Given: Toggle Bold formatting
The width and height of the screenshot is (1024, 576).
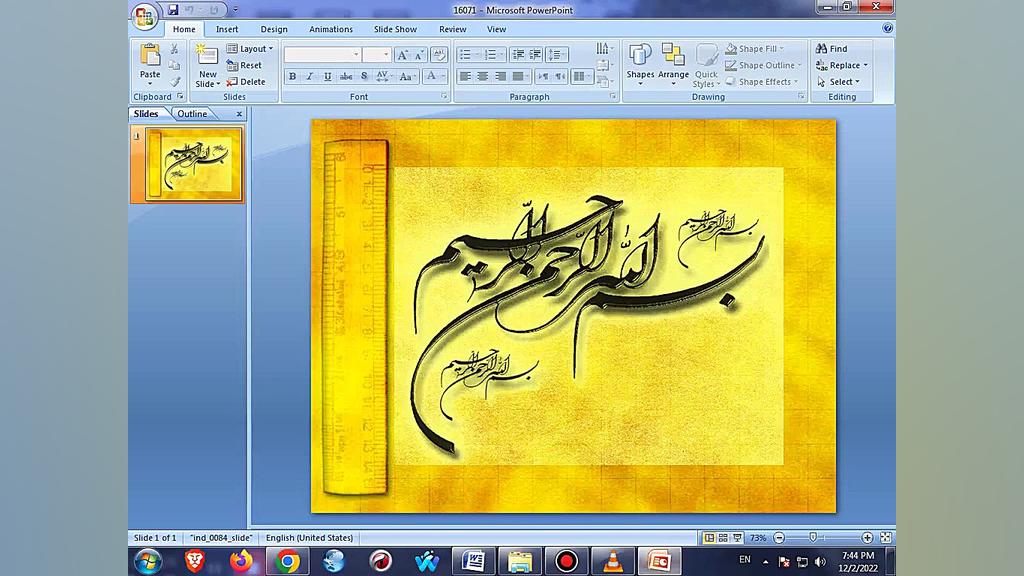Looking at the screenshot, I should [x=293, y=76].
